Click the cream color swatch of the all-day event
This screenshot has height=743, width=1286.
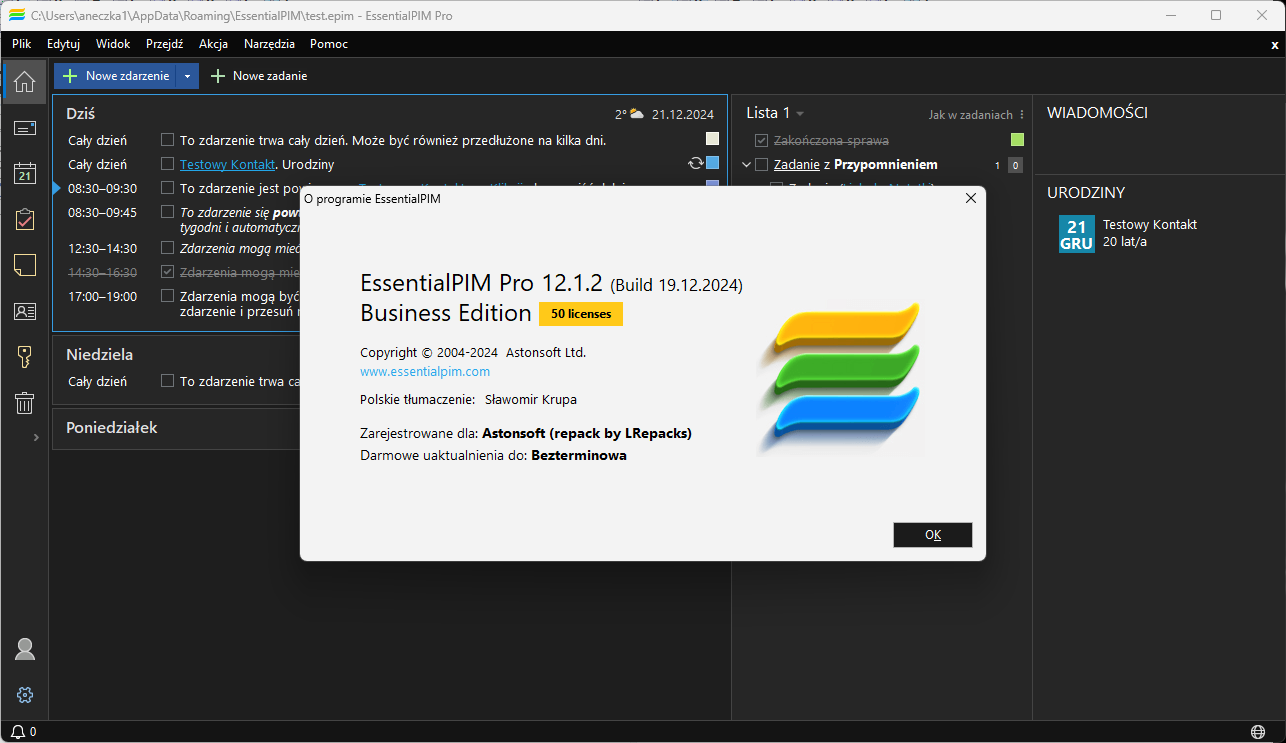pyautogui.click(x=713, y=140)
